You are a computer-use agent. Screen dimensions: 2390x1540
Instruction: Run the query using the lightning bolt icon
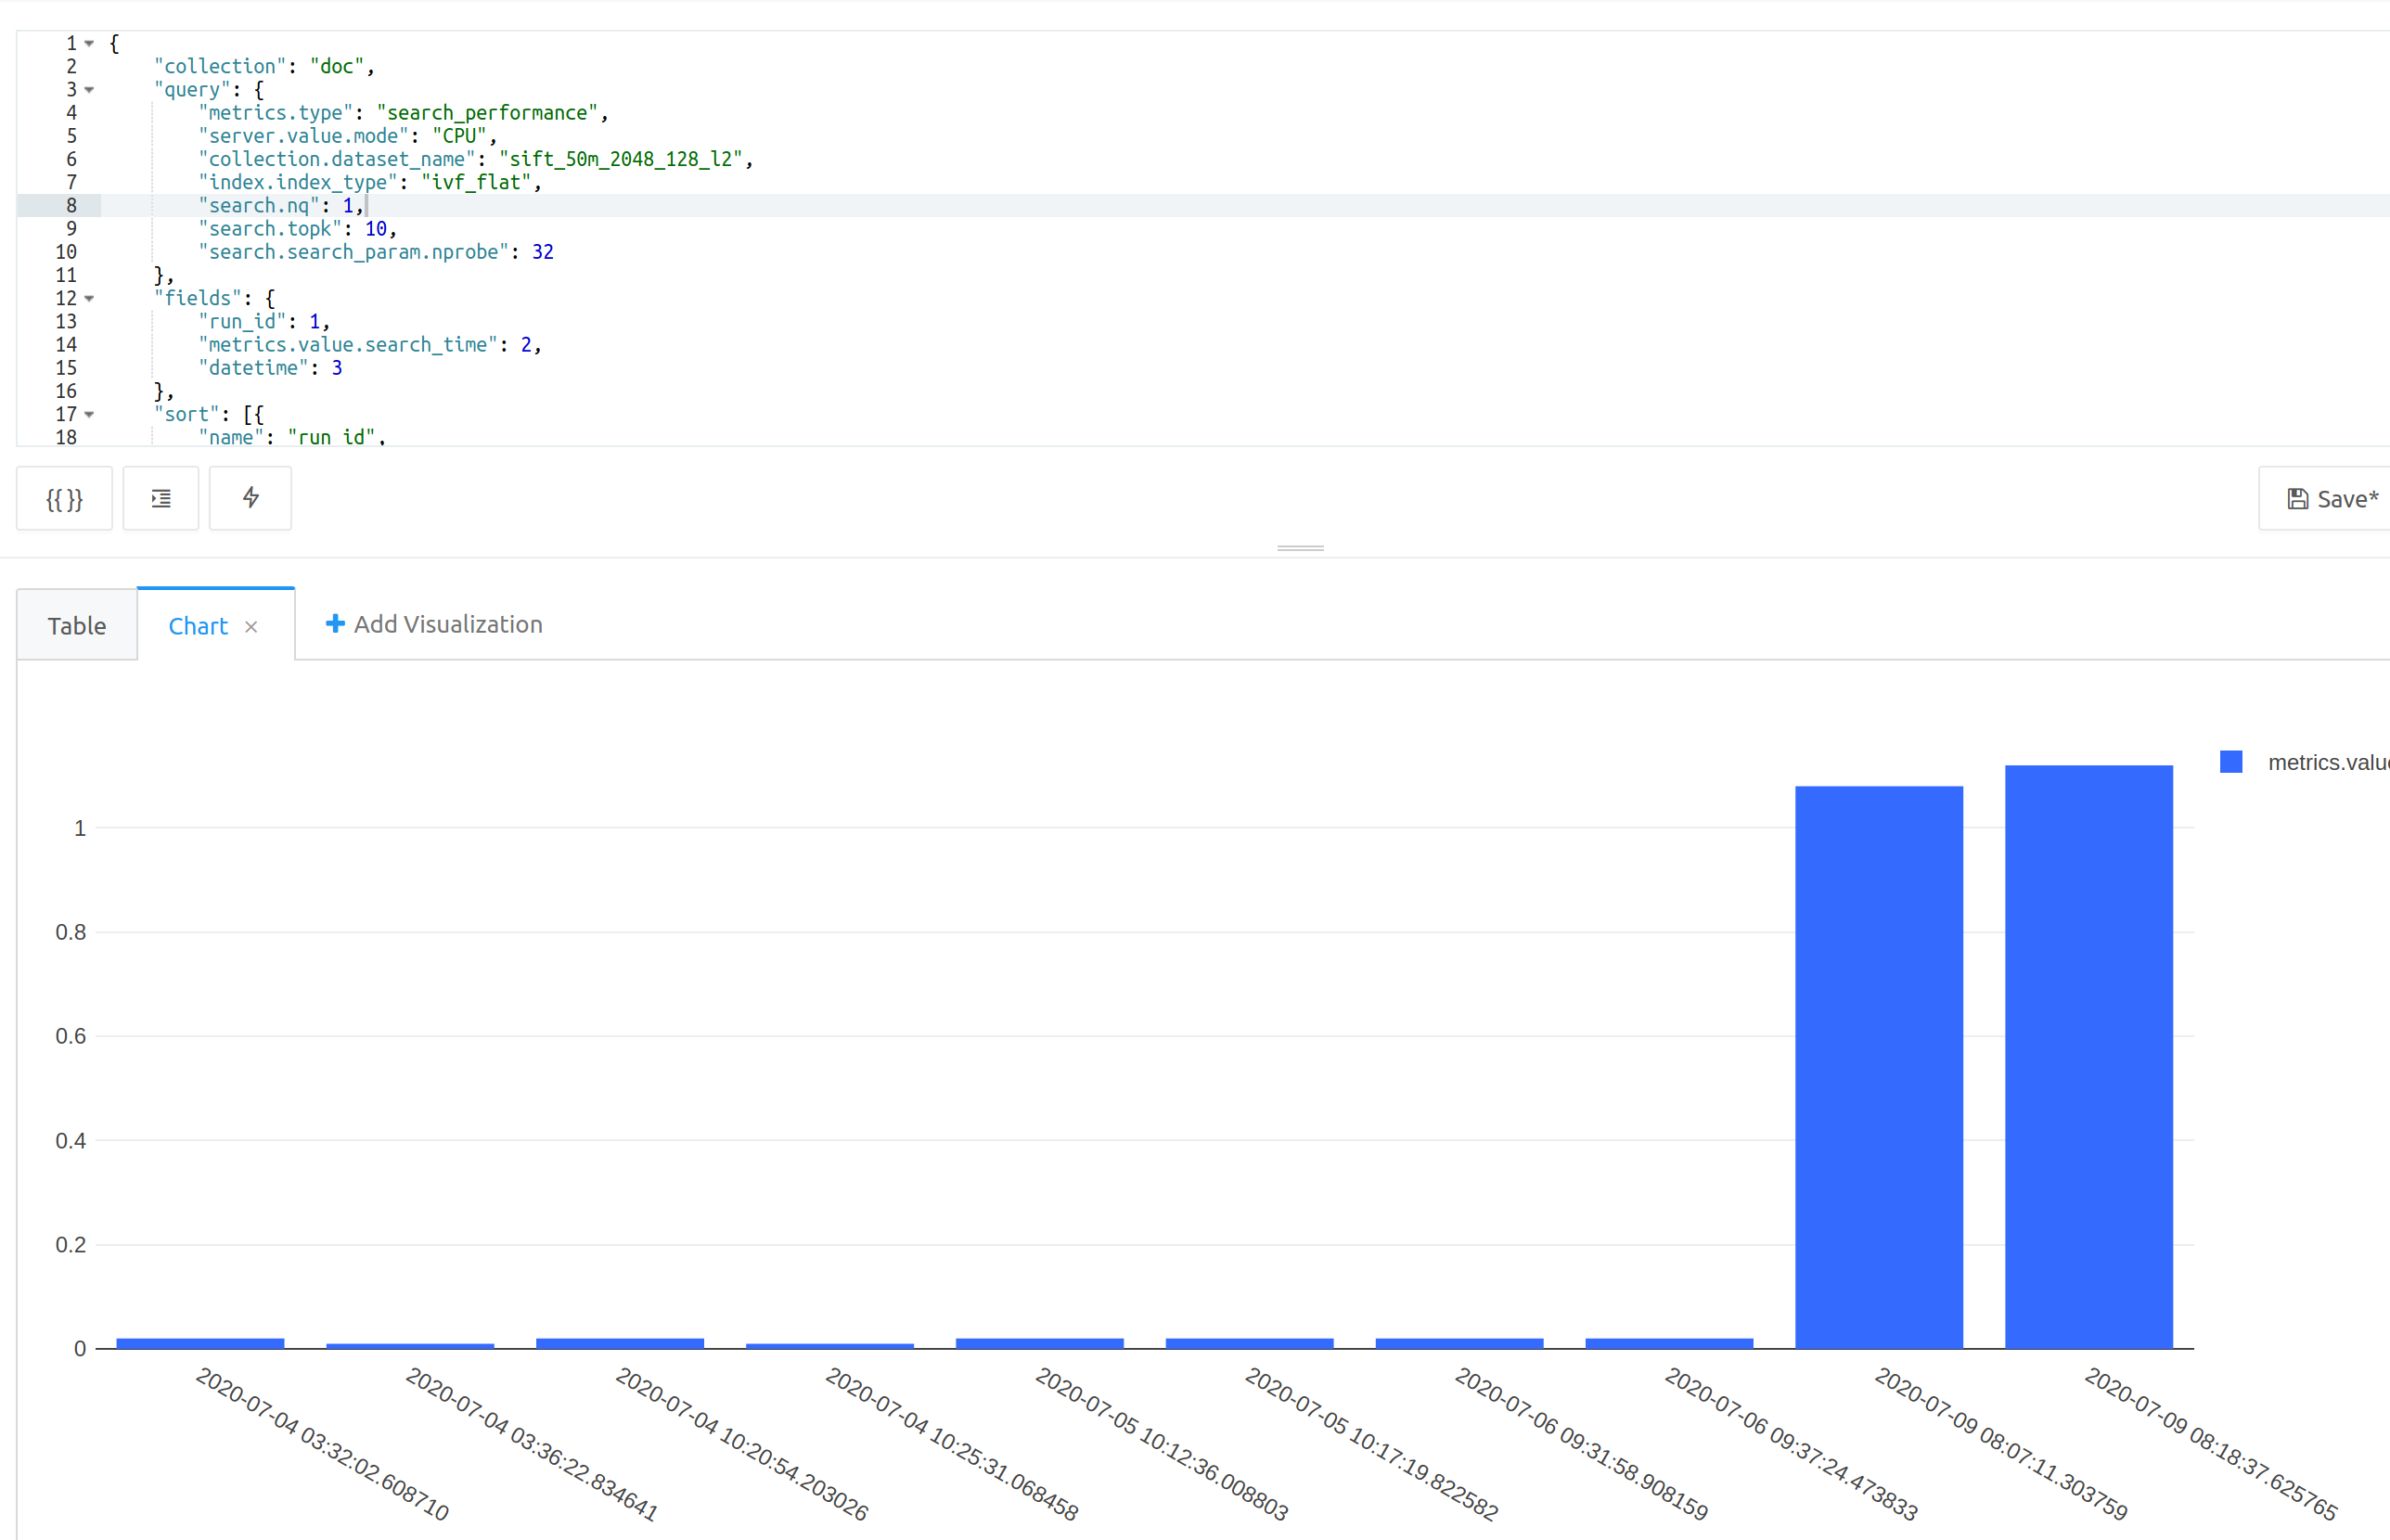point(250,498)
